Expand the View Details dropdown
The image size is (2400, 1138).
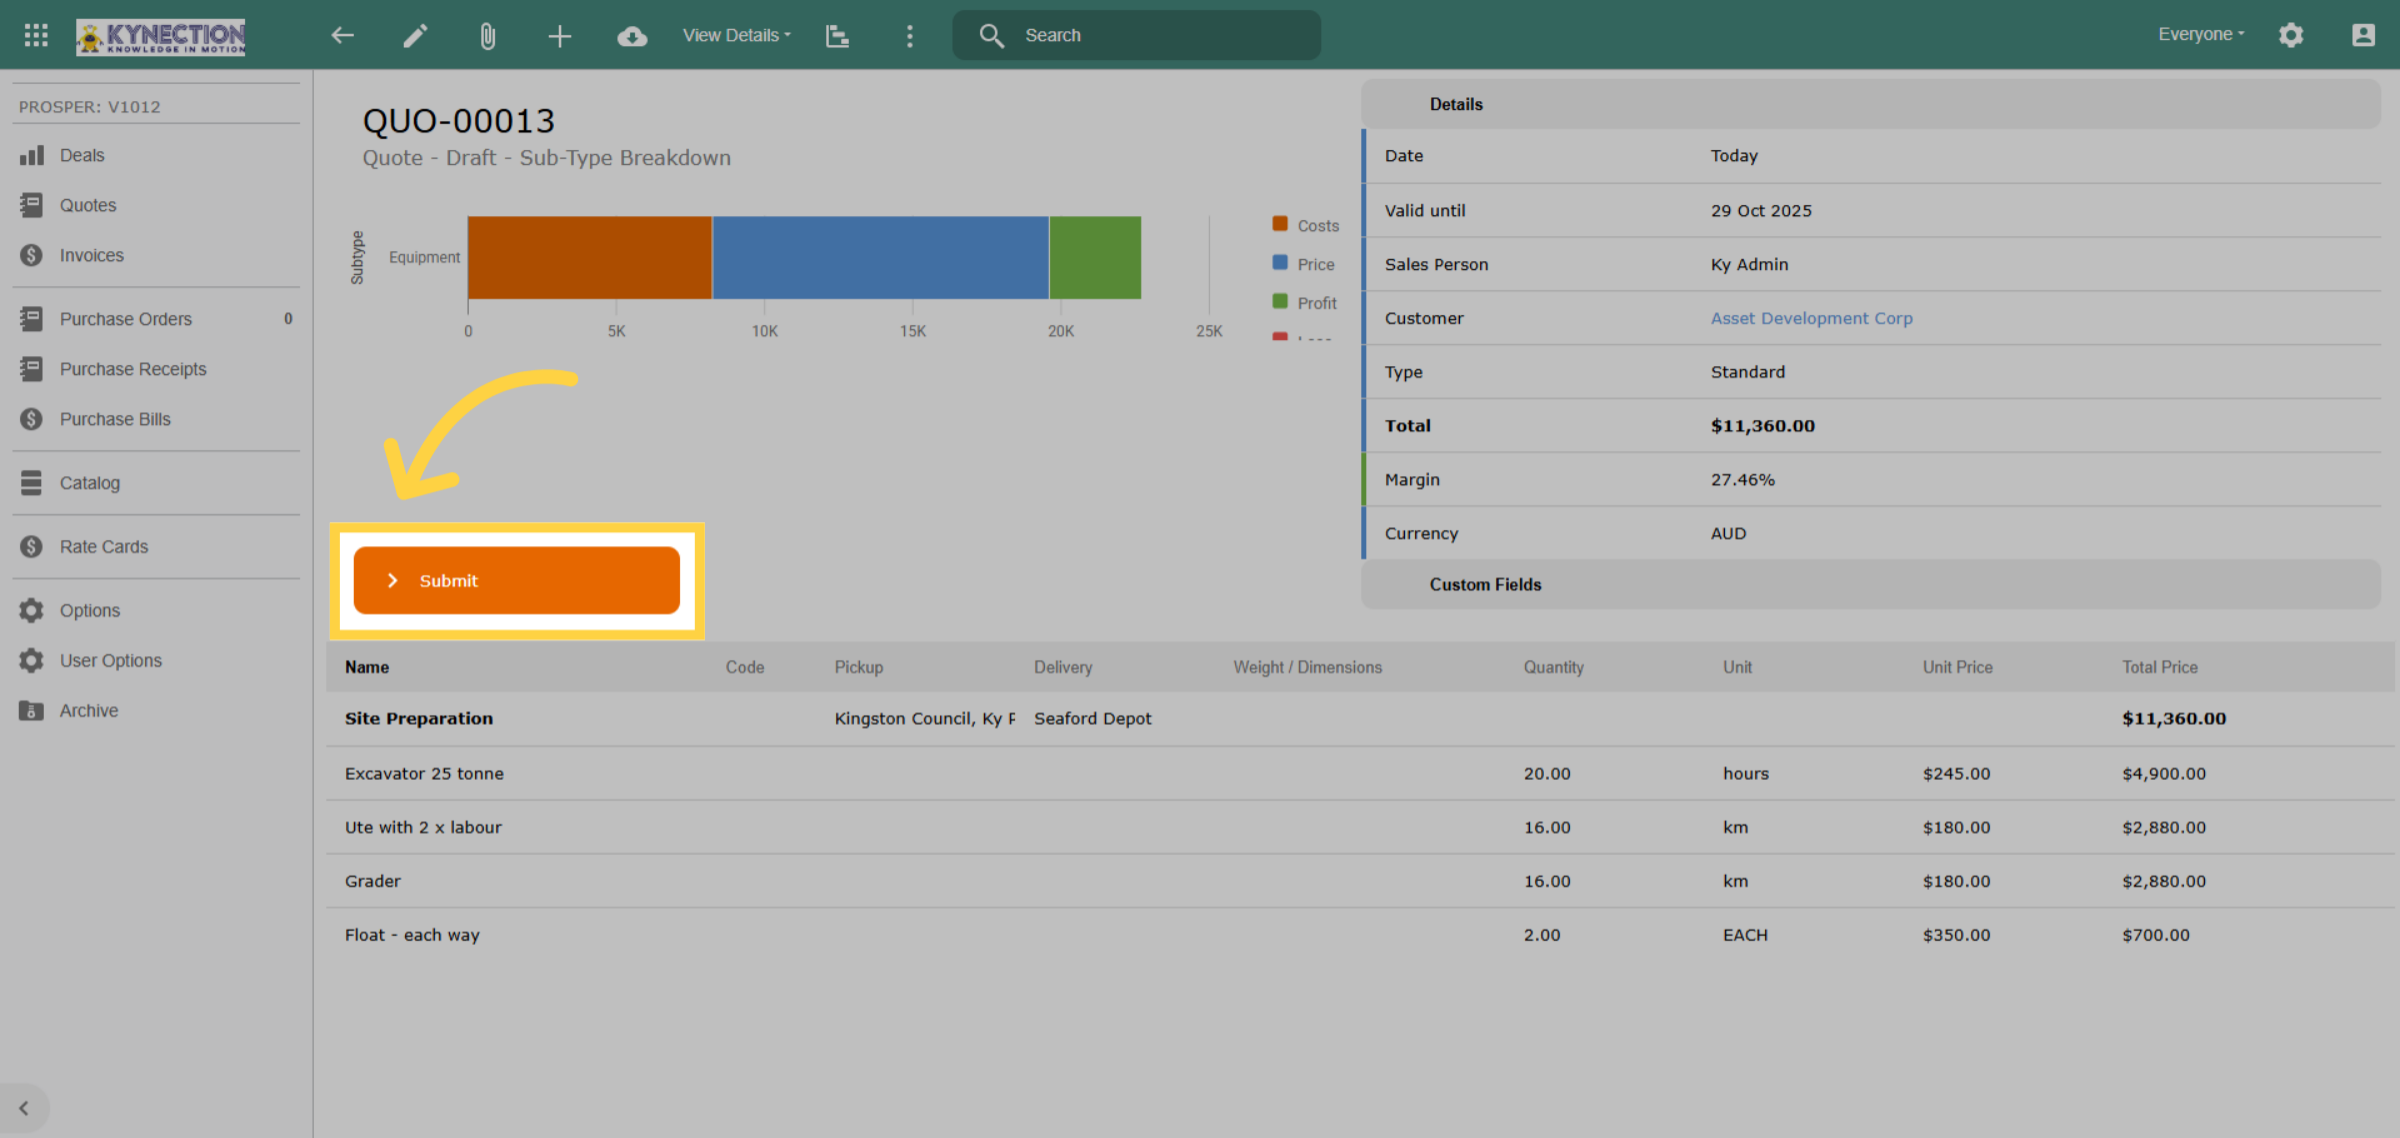click(736, 35)
